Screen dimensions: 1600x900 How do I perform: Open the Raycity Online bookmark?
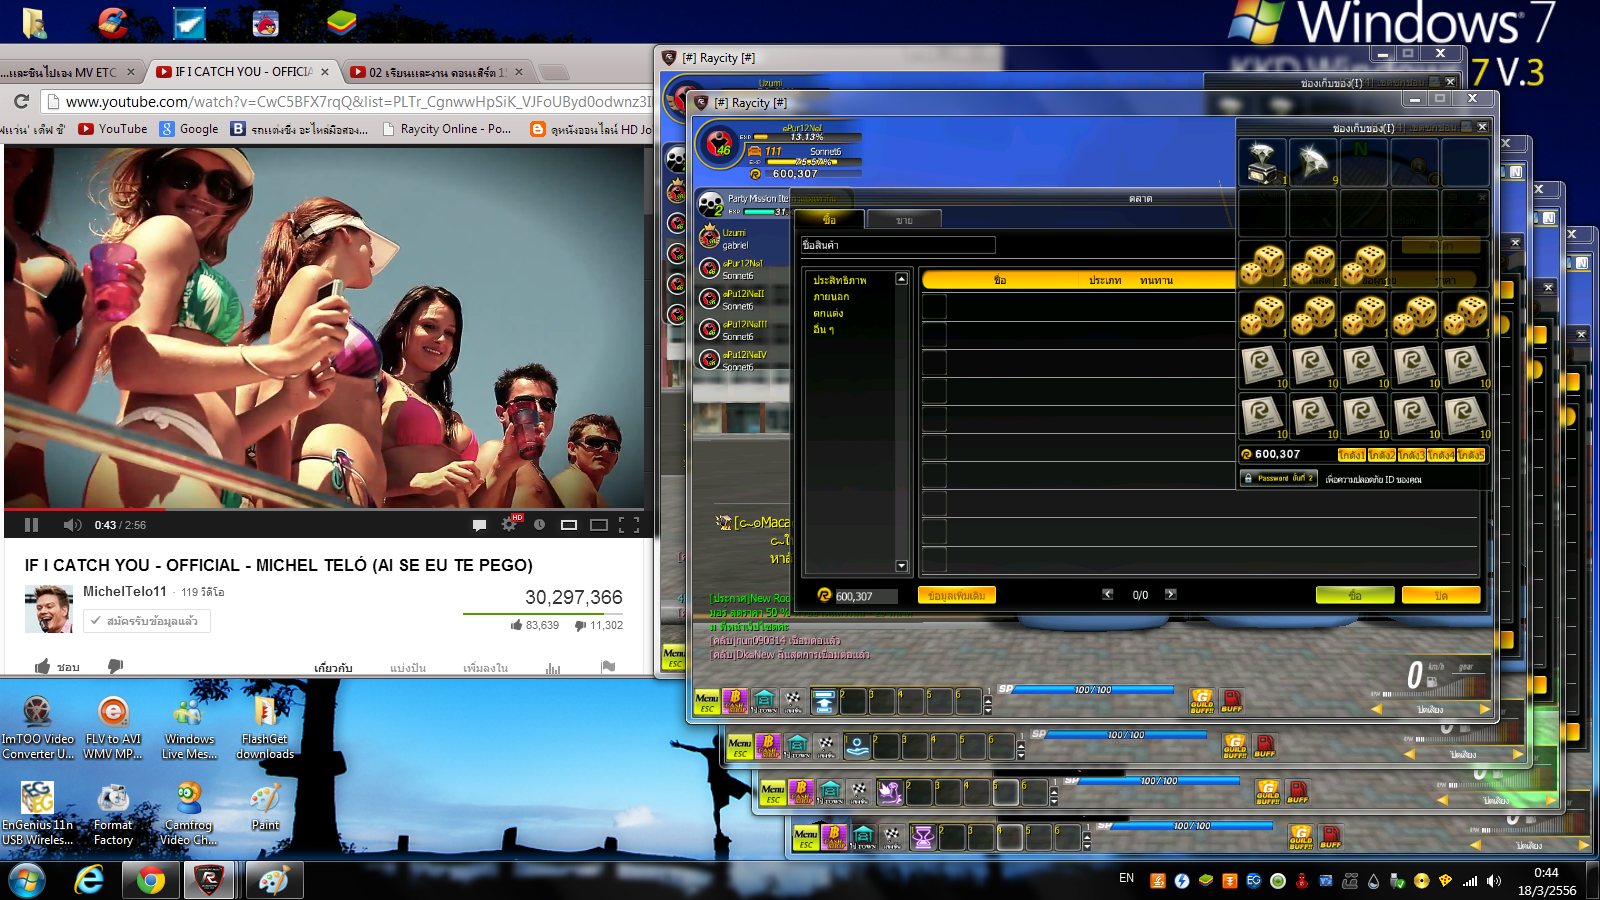point(447,129)
